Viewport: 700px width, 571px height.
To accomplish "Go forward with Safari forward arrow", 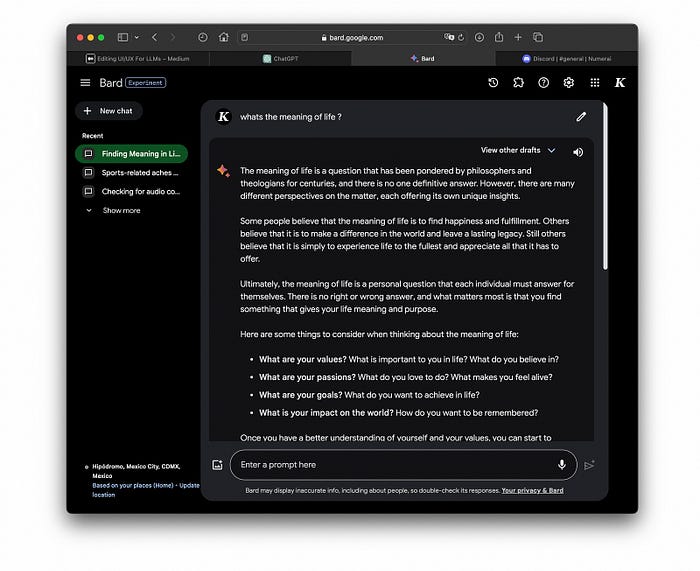I will (x=173, y=38).
